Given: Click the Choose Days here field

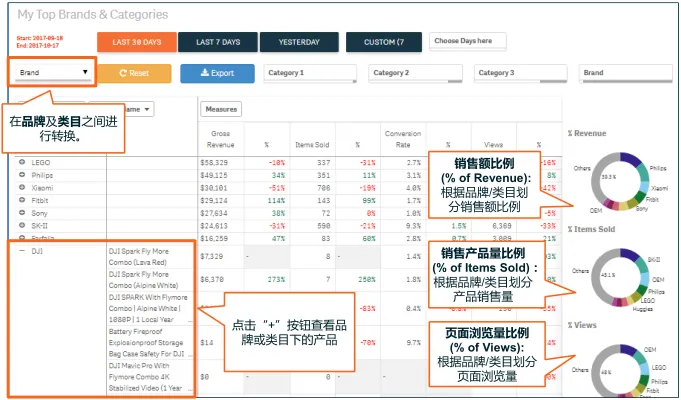Looking at the screenshot, I should (x=468, y=41).
